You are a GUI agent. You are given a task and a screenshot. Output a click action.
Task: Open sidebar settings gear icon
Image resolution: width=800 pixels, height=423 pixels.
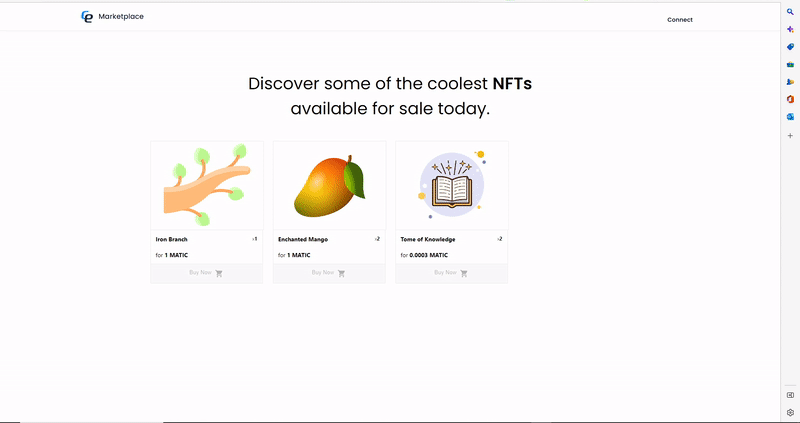point(790,412)
